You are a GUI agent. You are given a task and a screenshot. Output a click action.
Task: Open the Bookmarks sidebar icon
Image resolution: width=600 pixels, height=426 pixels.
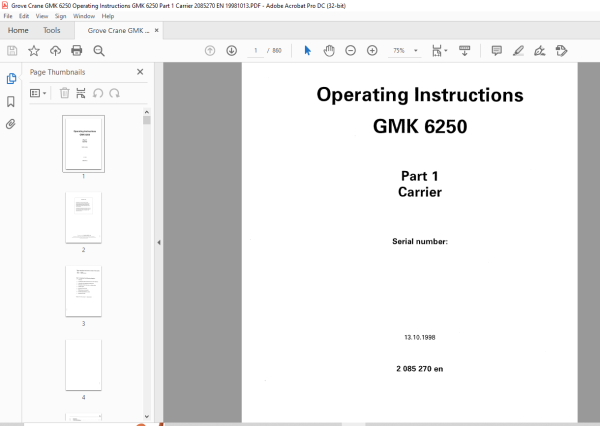[x=11, y=101]
